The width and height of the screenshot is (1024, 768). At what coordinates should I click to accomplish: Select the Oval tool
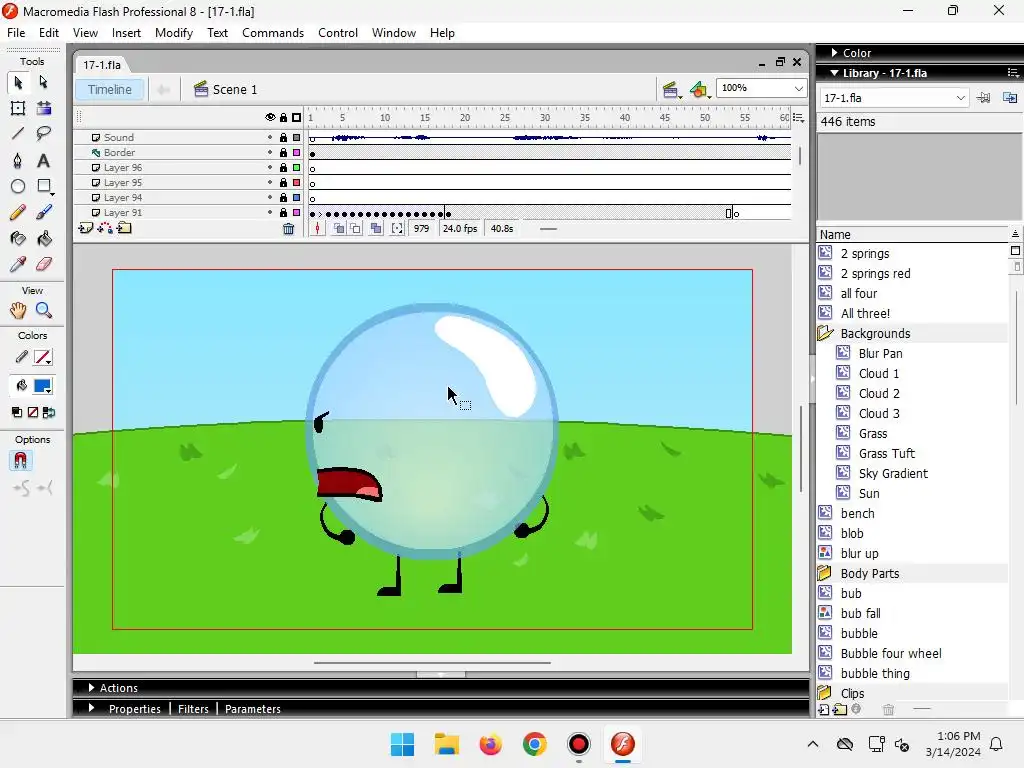pos(18,187)
